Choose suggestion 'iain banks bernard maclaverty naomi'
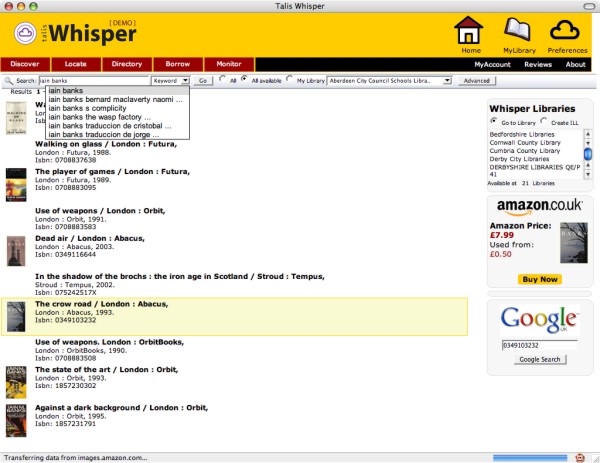 [x=117, y=99]
